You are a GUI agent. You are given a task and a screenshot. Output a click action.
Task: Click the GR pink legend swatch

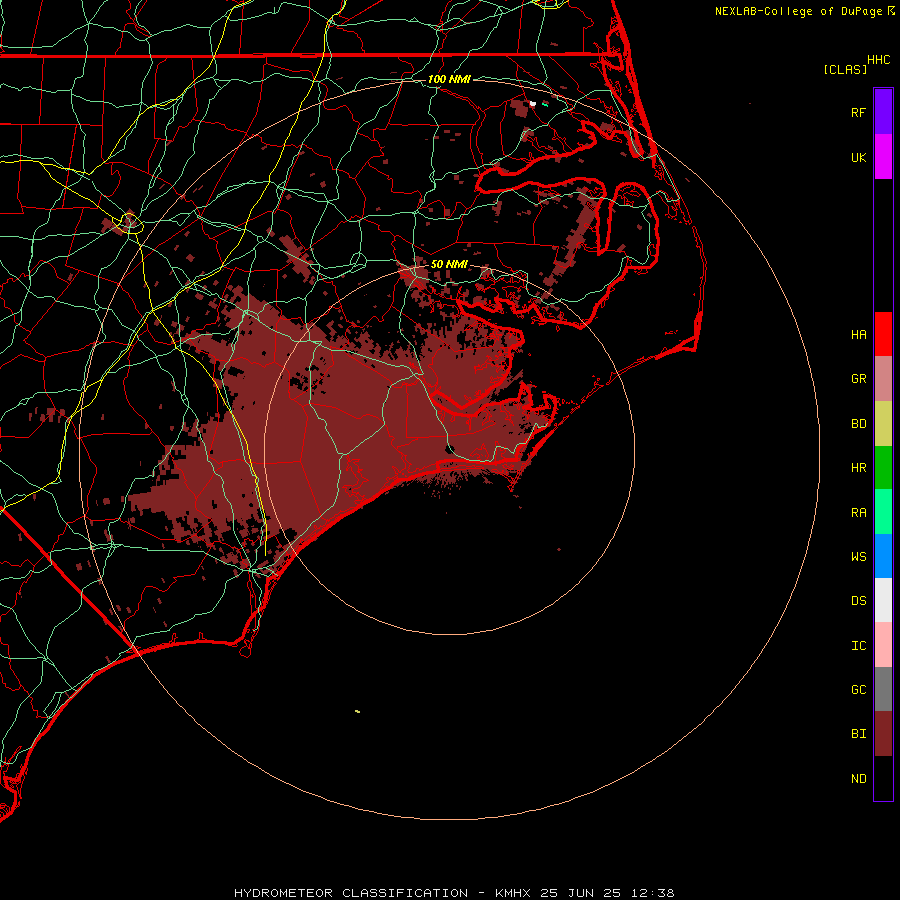[x=883, y=379]
